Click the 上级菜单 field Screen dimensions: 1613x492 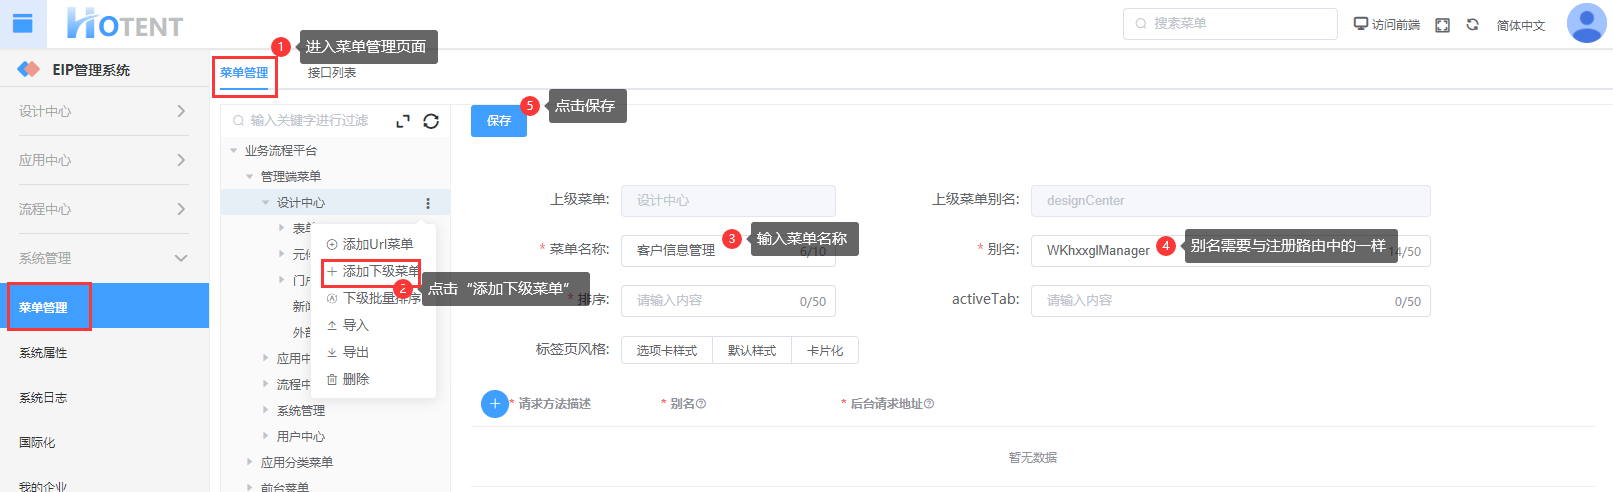tap(728, 201)
